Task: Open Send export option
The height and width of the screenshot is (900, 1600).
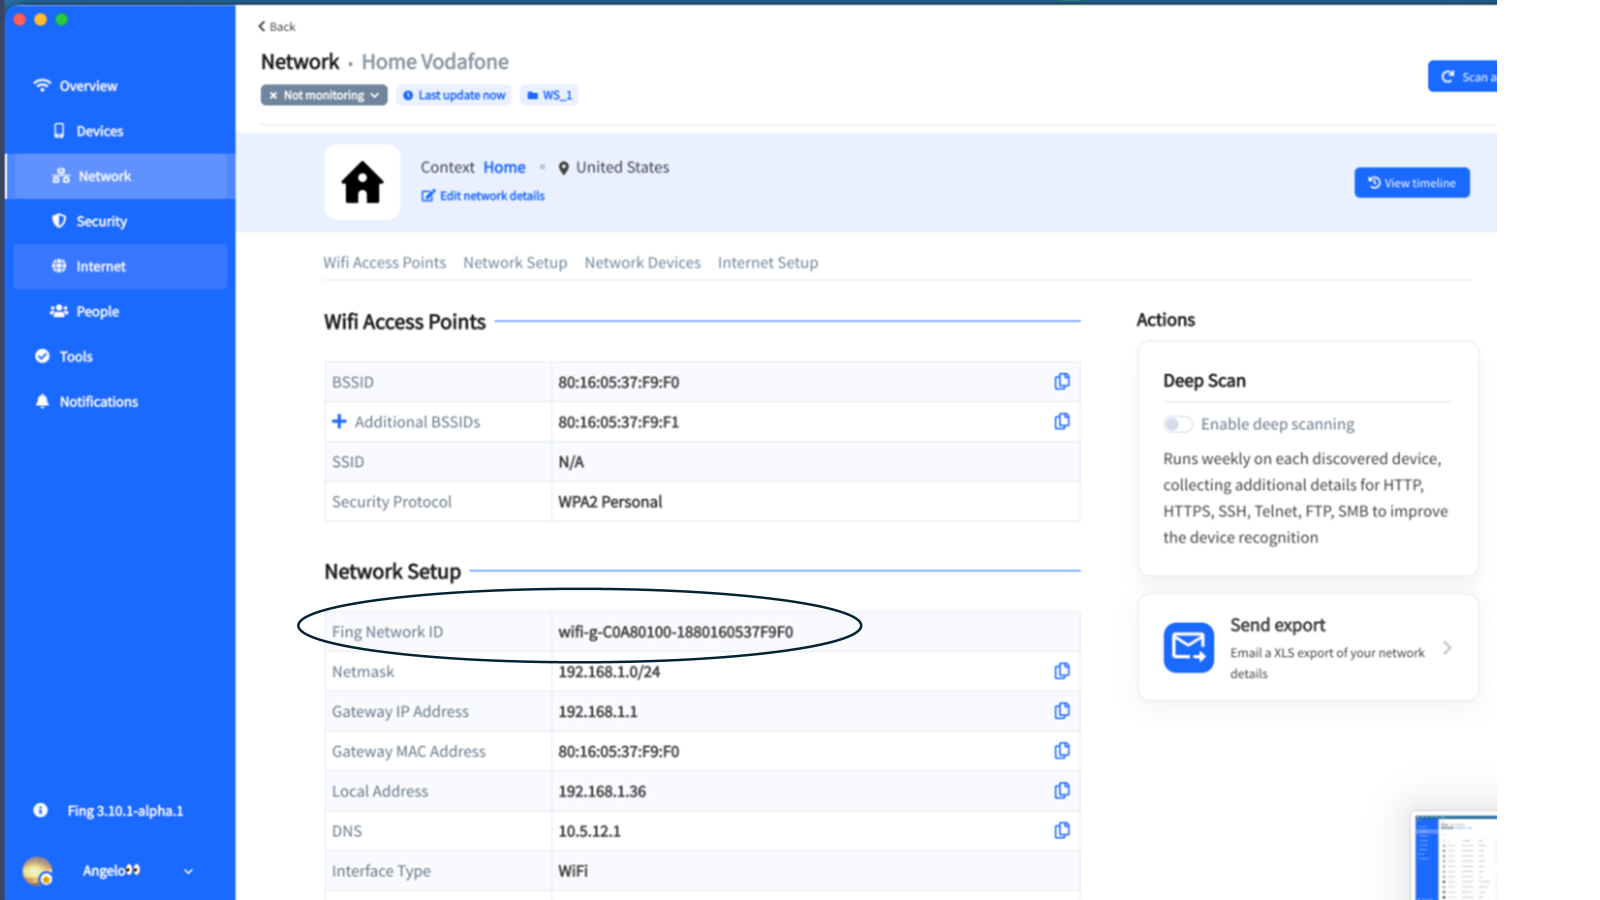Action: coord(1307,648)
